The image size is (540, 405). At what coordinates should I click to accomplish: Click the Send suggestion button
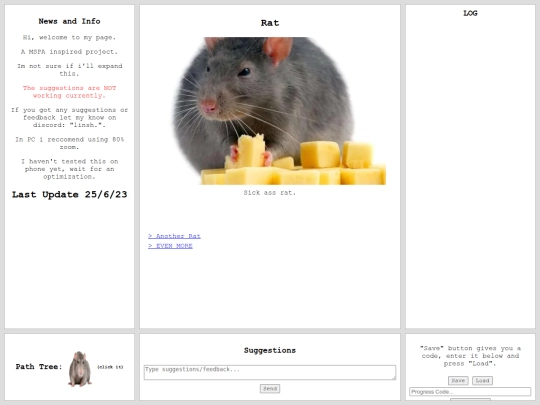pyautogui.click(x=270, y=389)
